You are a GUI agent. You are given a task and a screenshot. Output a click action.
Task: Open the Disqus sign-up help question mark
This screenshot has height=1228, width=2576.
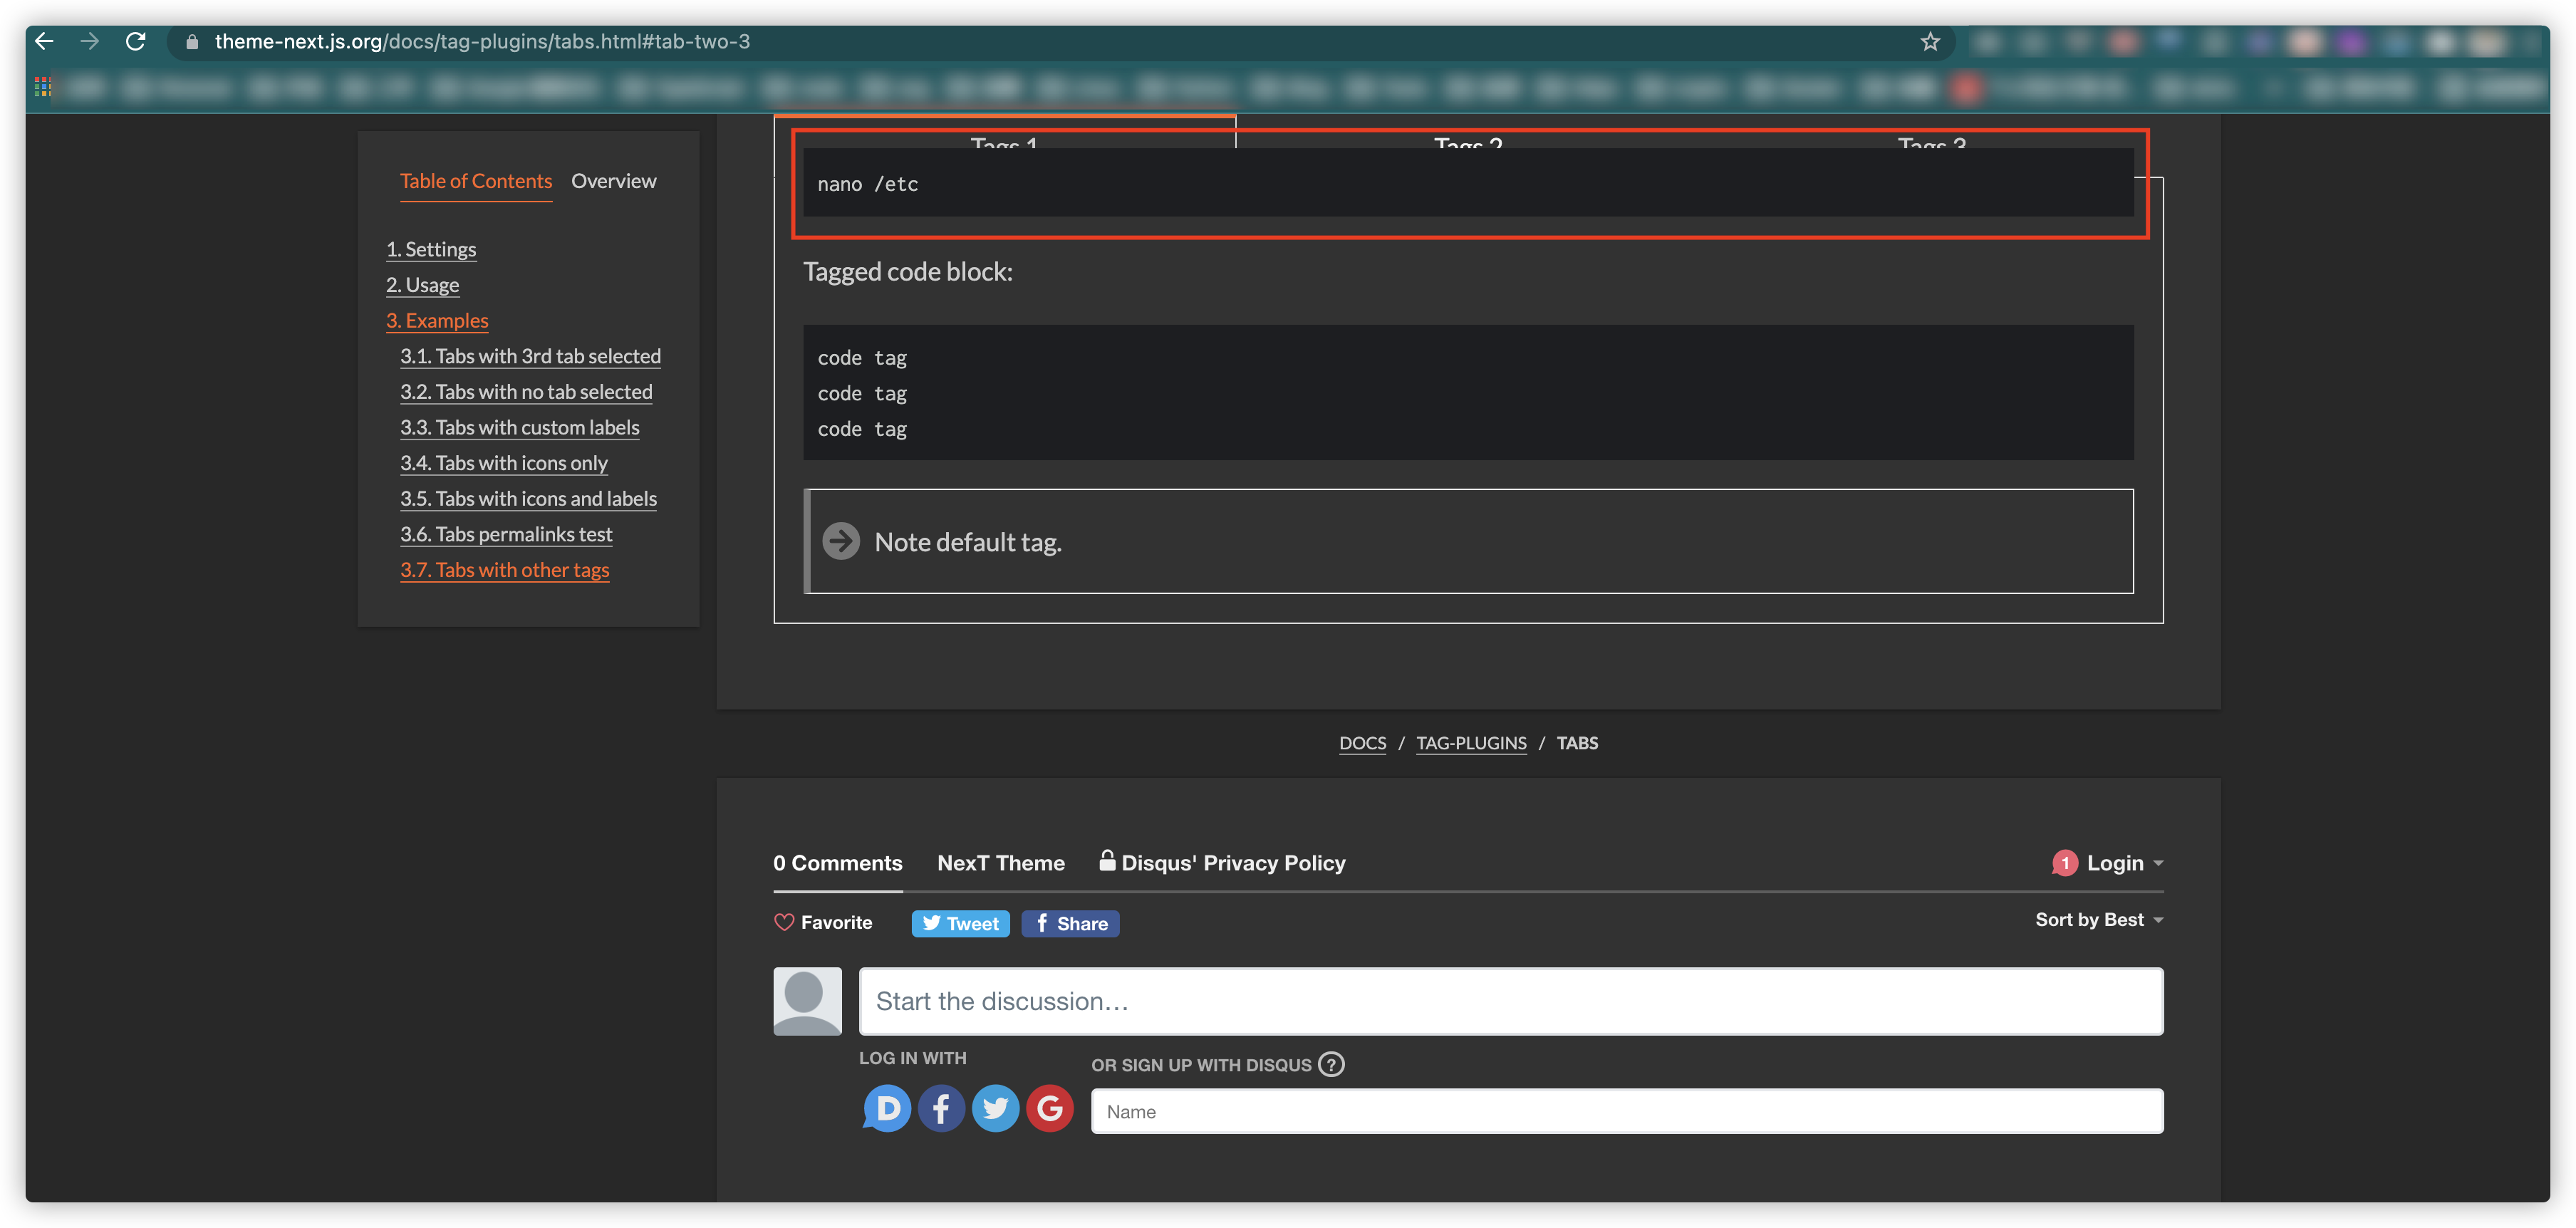[x=1331, y=1064]
